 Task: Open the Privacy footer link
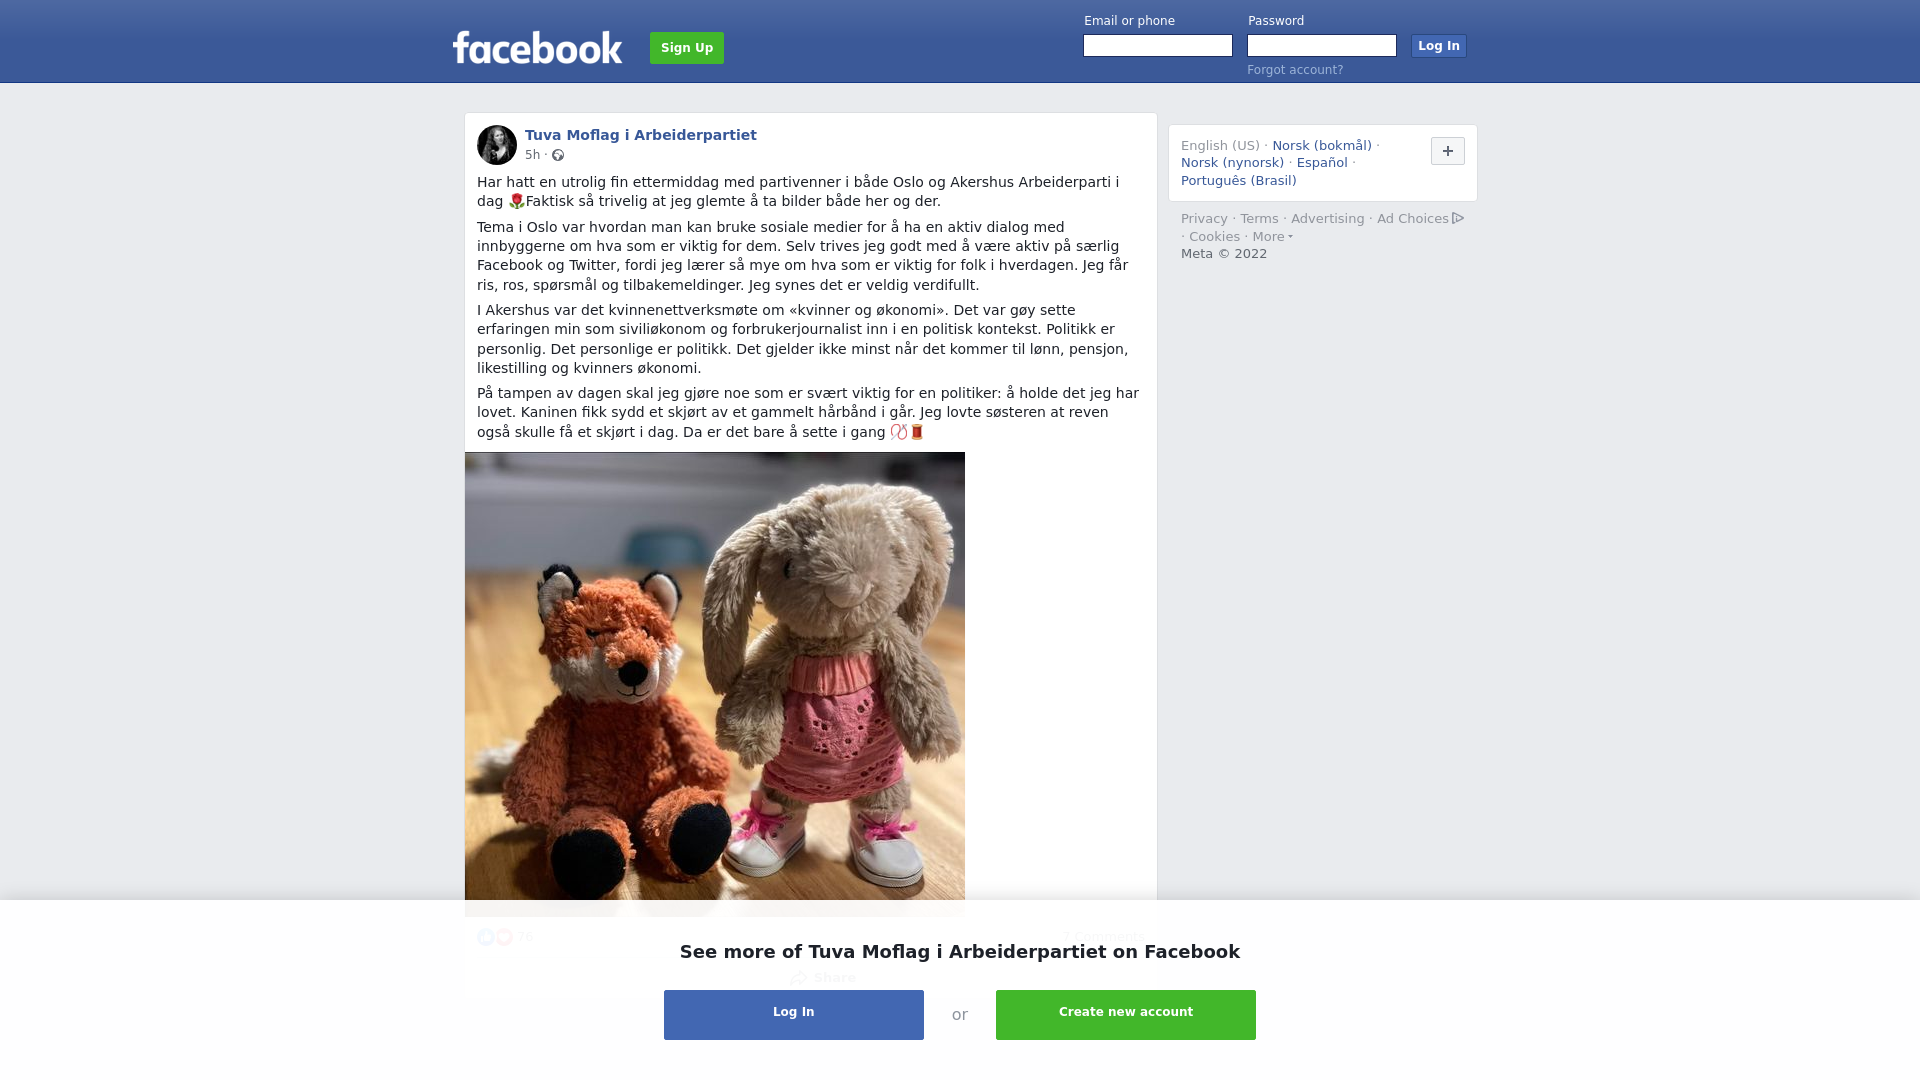click(1204, 219)
